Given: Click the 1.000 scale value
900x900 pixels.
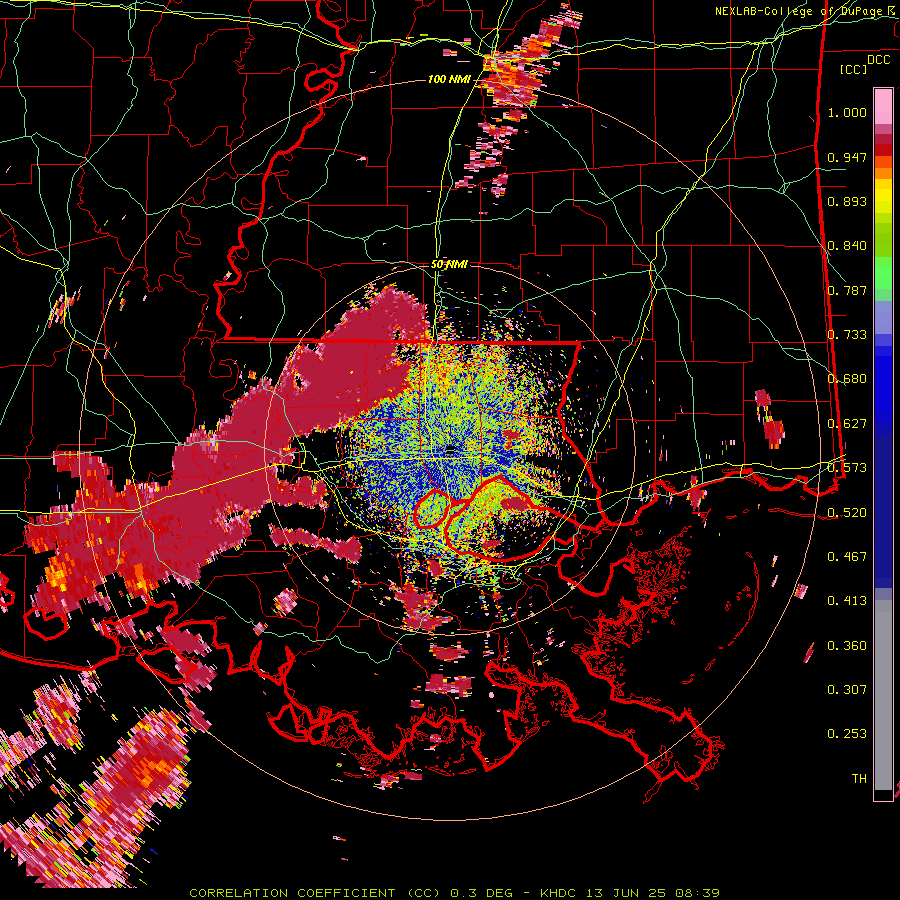Looking at the screenshot, I should point(847,112).
